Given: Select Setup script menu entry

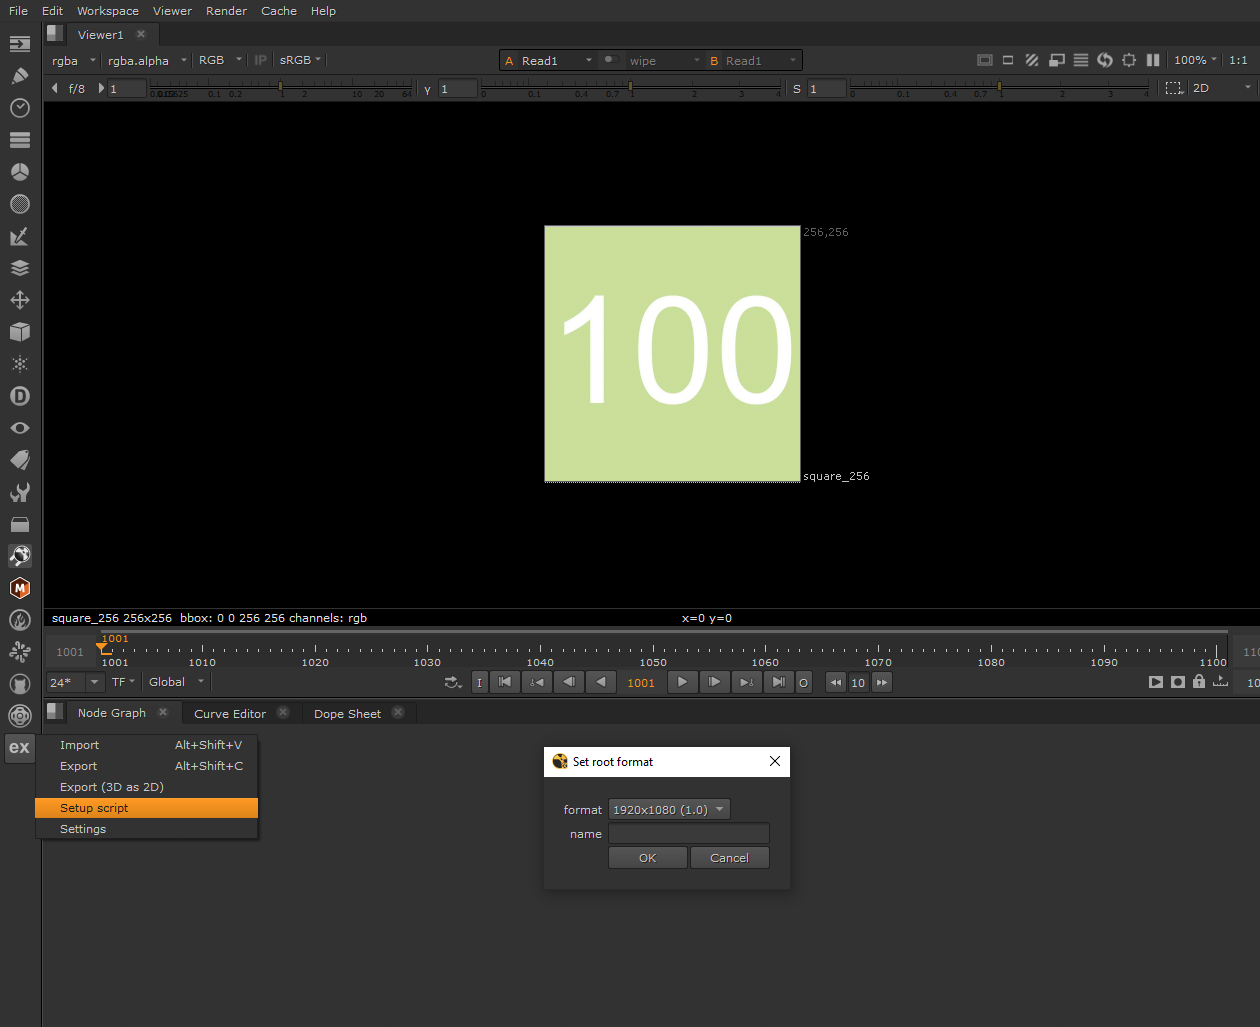Looking at the screenshot, I should tap(146, 808).
